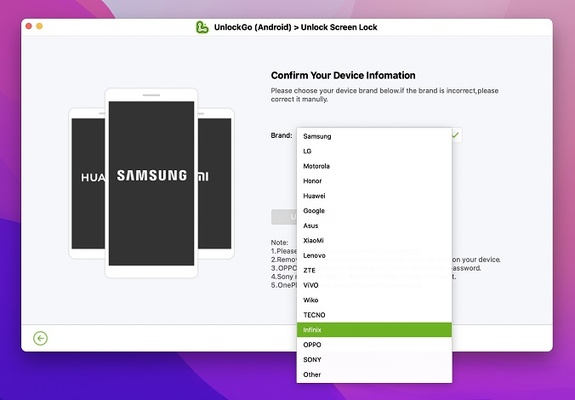Choose LG in the dropdown
575x400 pixels.
[x=374, y=151]
